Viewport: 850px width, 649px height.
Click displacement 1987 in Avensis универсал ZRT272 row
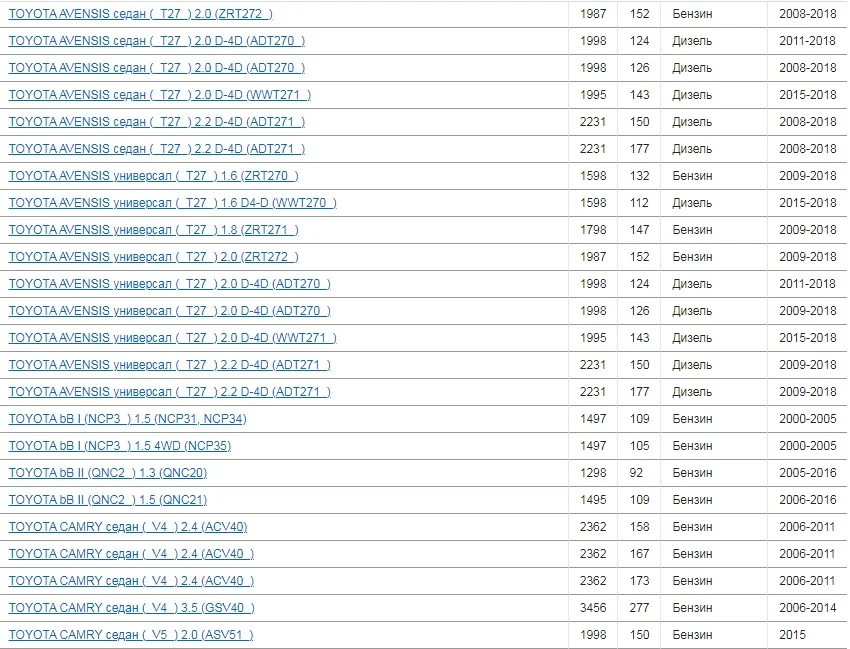[593, 256]
